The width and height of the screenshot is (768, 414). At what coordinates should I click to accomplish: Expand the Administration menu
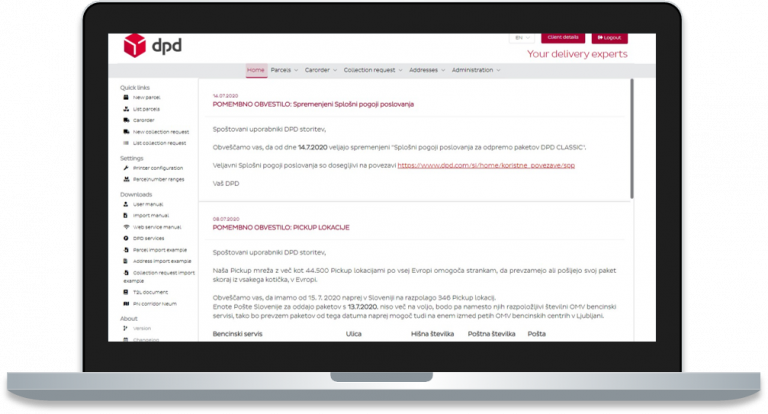pyautogui.click(x=476, y=70)
